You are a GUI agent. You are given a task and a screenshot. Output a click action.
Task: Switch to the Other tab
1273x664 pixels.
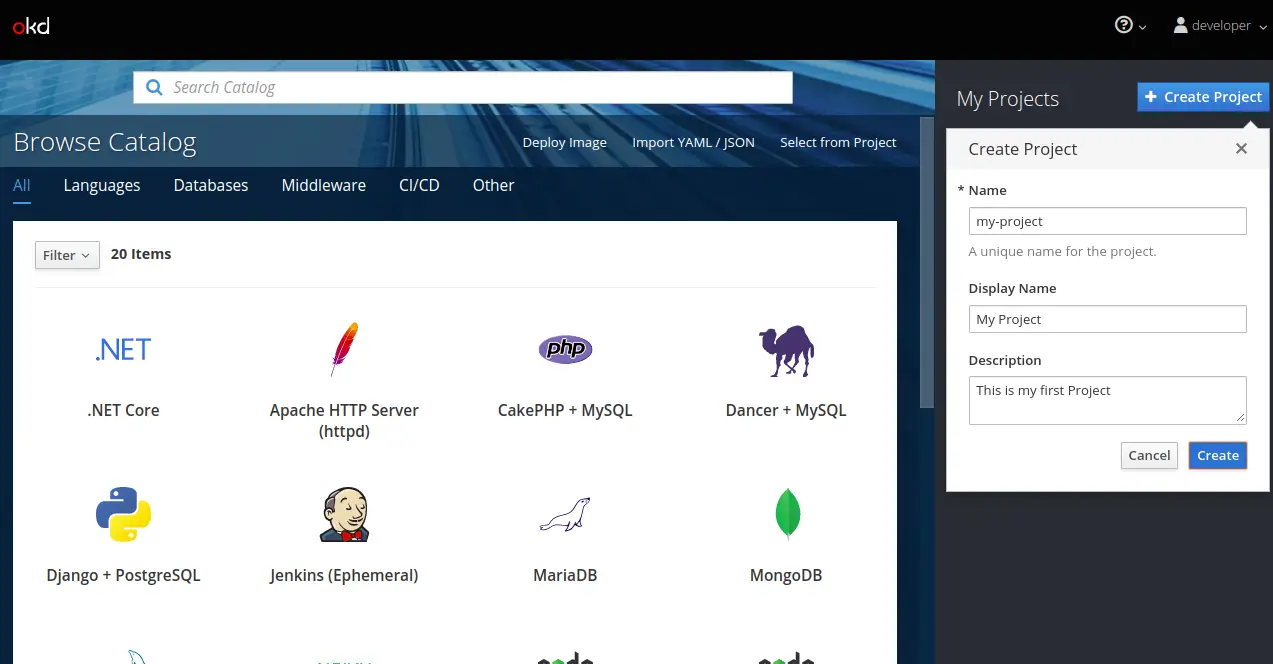click(494, 185)
